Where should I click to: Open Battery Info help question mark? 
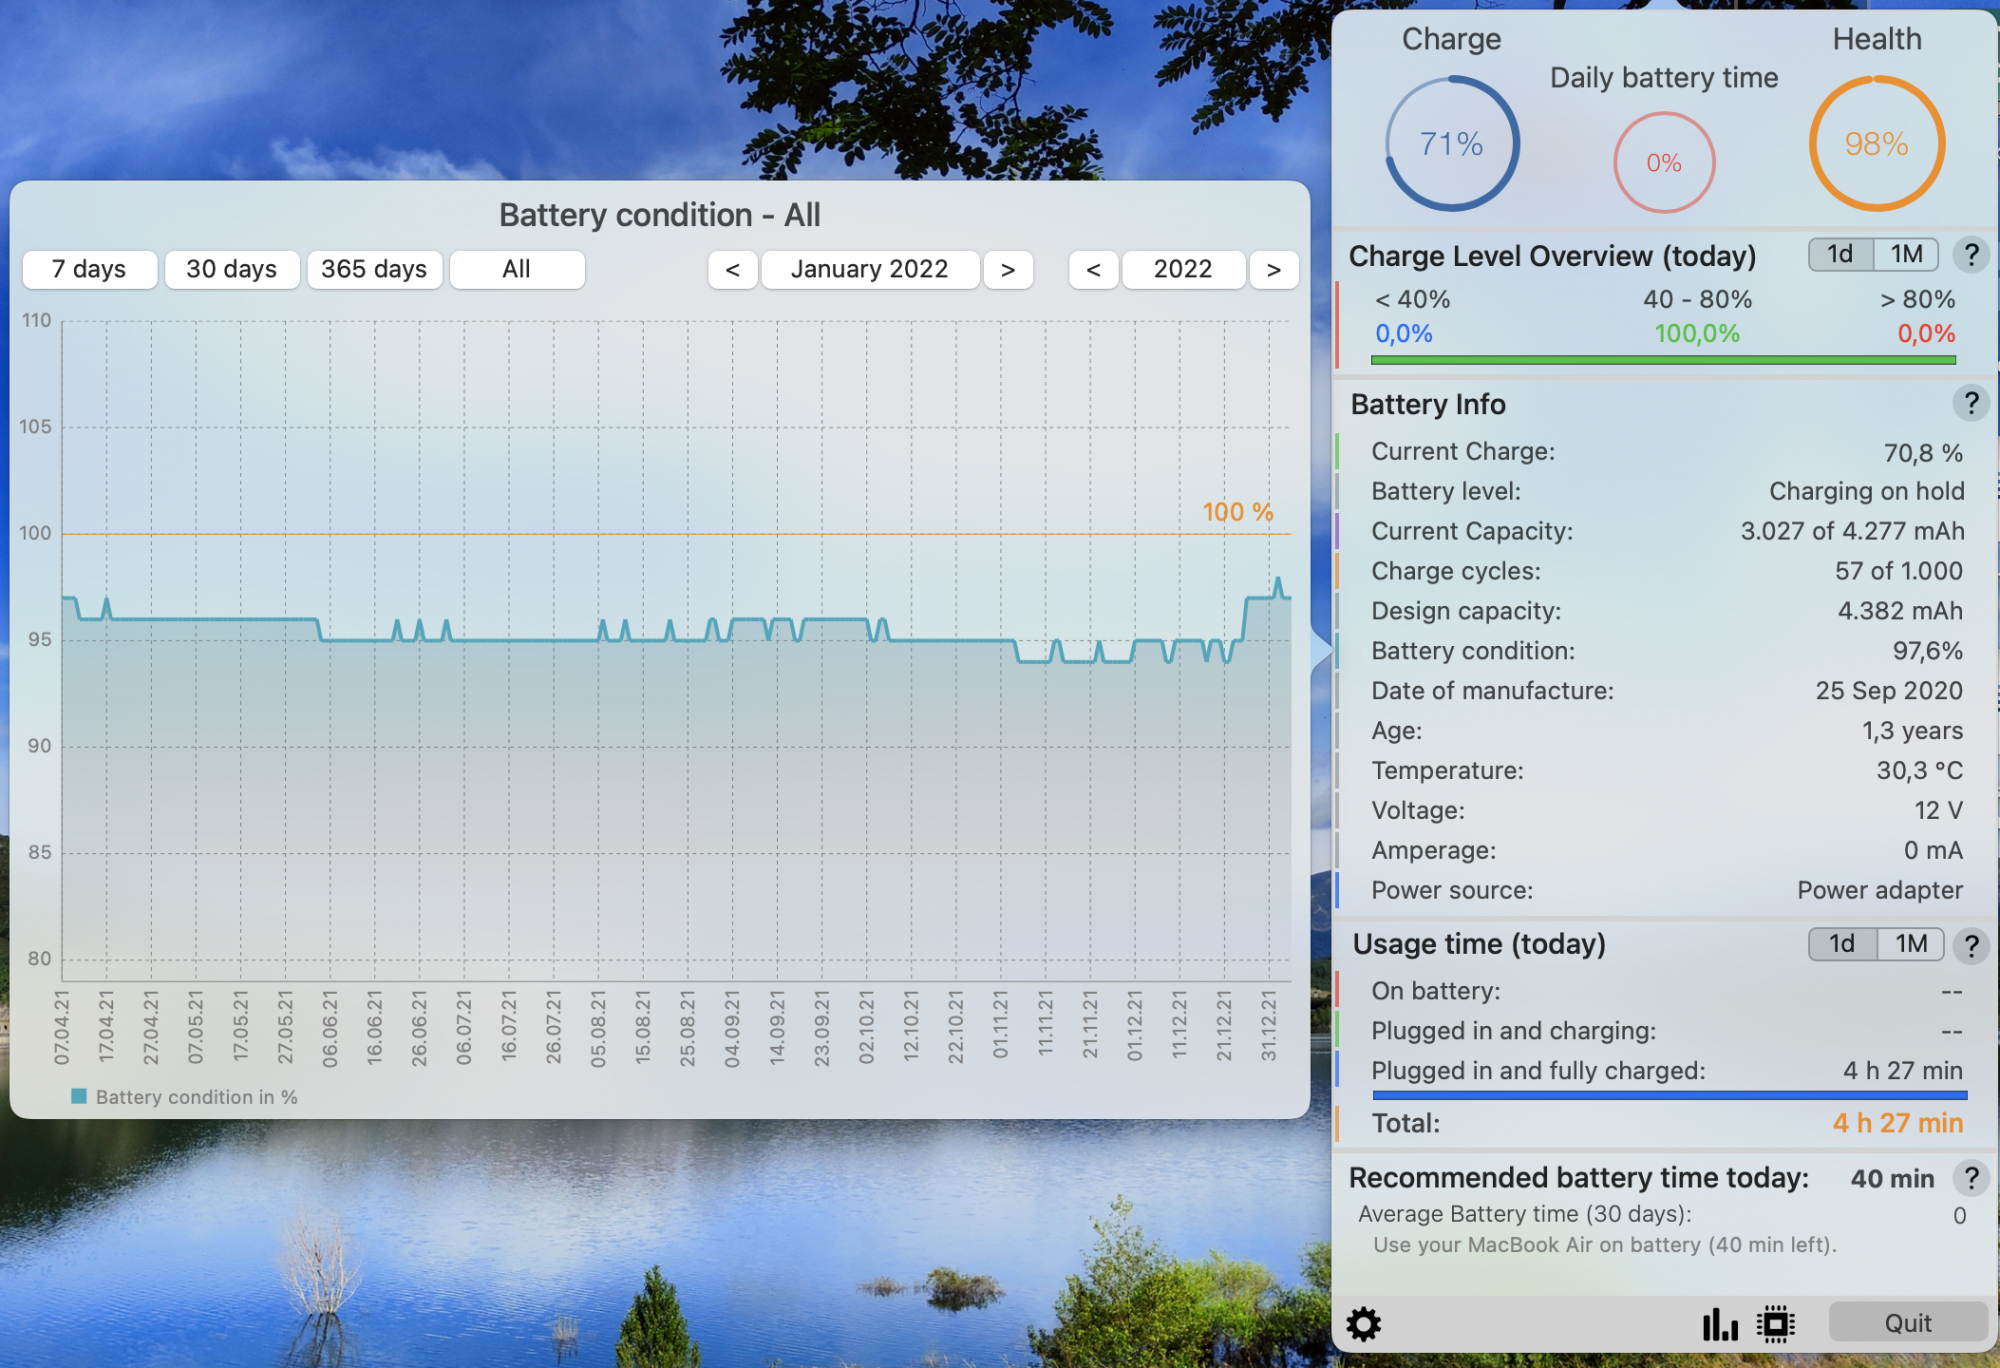tap(1971, 403)
